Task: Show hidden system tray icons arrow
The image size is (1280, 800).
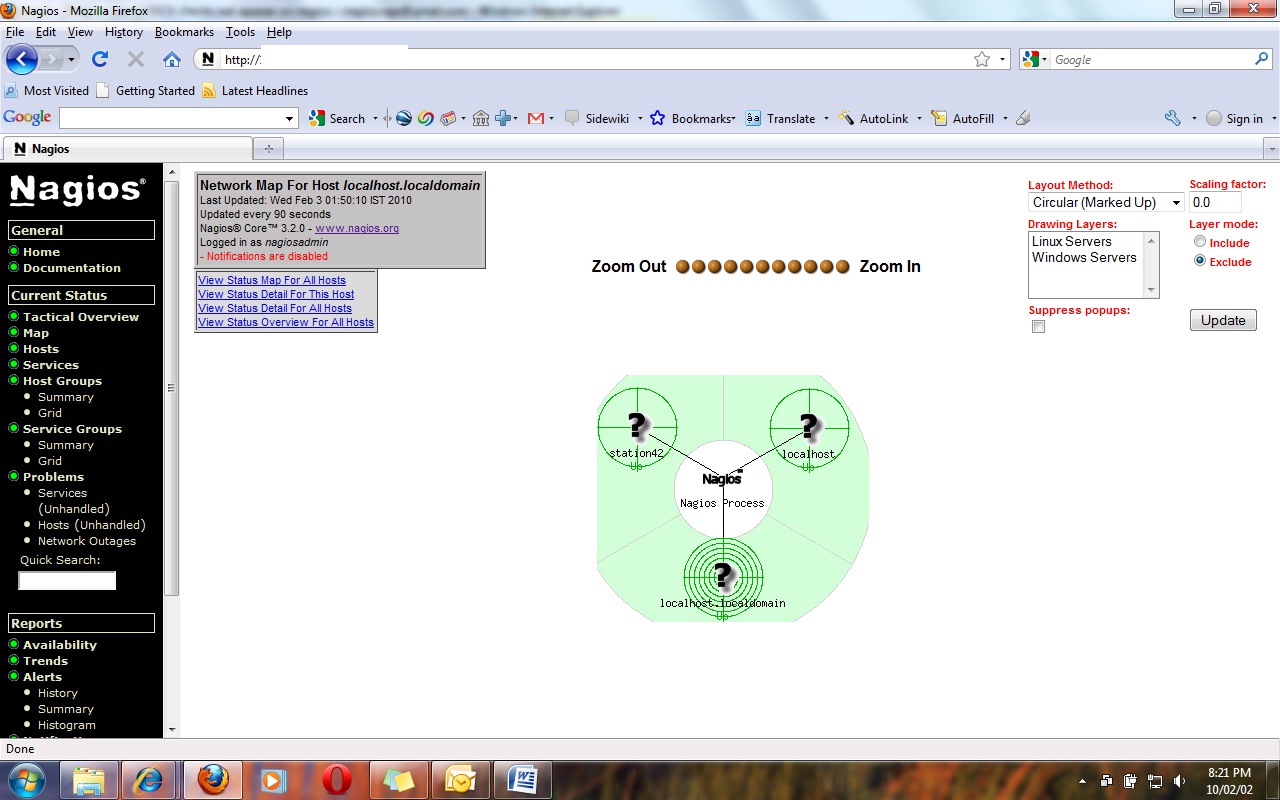Action: 1083,781
